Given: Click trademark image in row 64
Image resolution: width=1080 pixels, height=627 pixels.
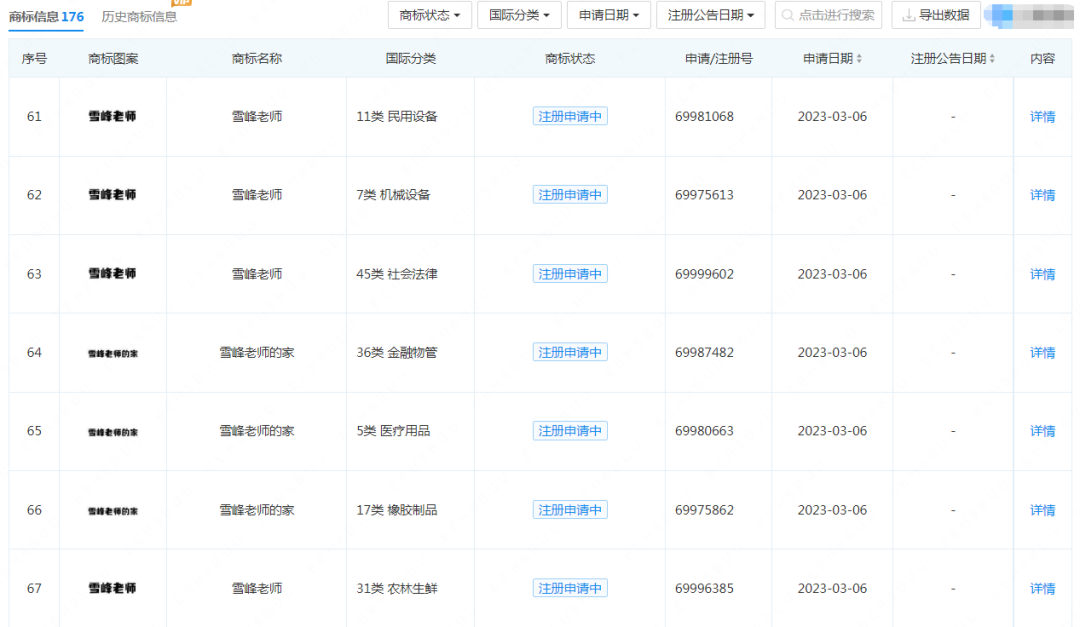Looking at the screenshot, I should pyautogui.click(x=113, y=353).
